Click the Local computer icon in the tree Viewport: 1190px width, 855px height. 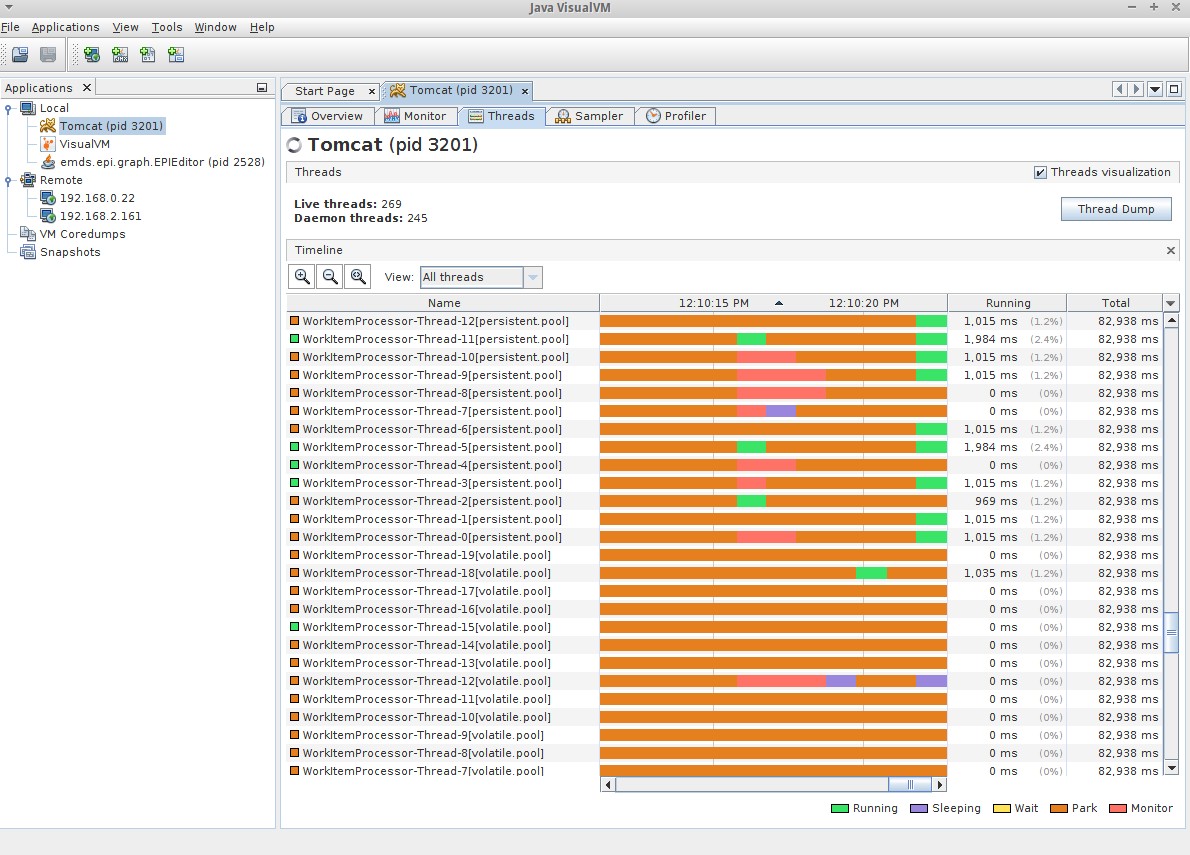pyautogui.click(x=28, y=108)
